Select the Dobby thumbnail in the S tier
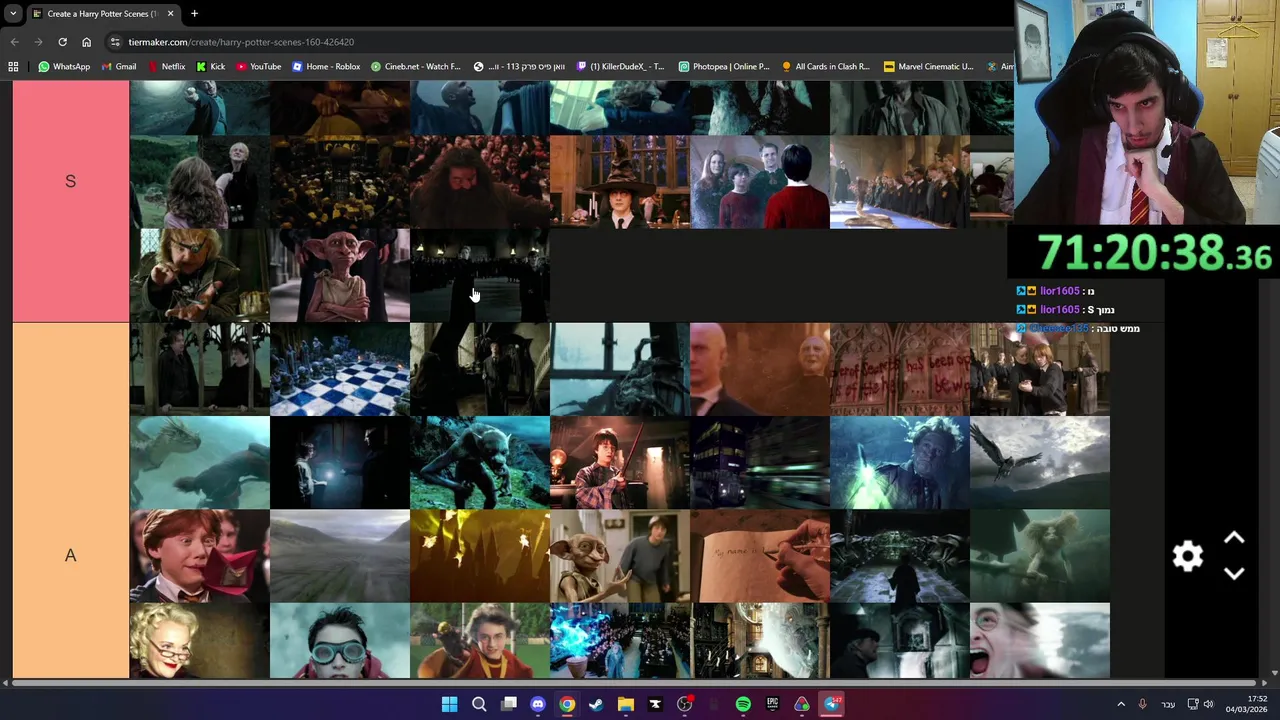This screenshot has height=720, width=1280. (x=340, y=275)
